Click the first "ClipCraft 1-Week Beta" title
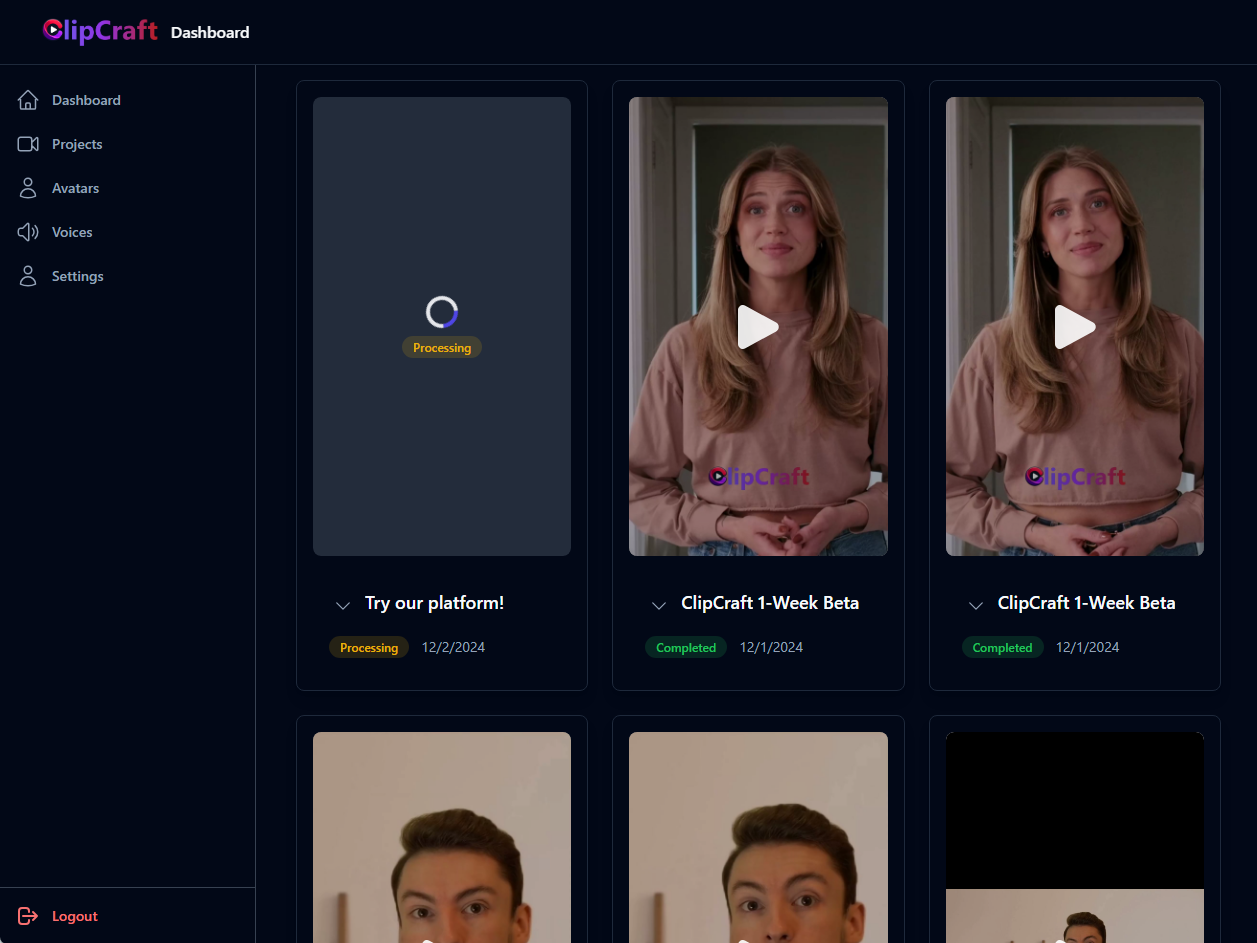This screenshot has height=943, width=1257. [770, 603]
